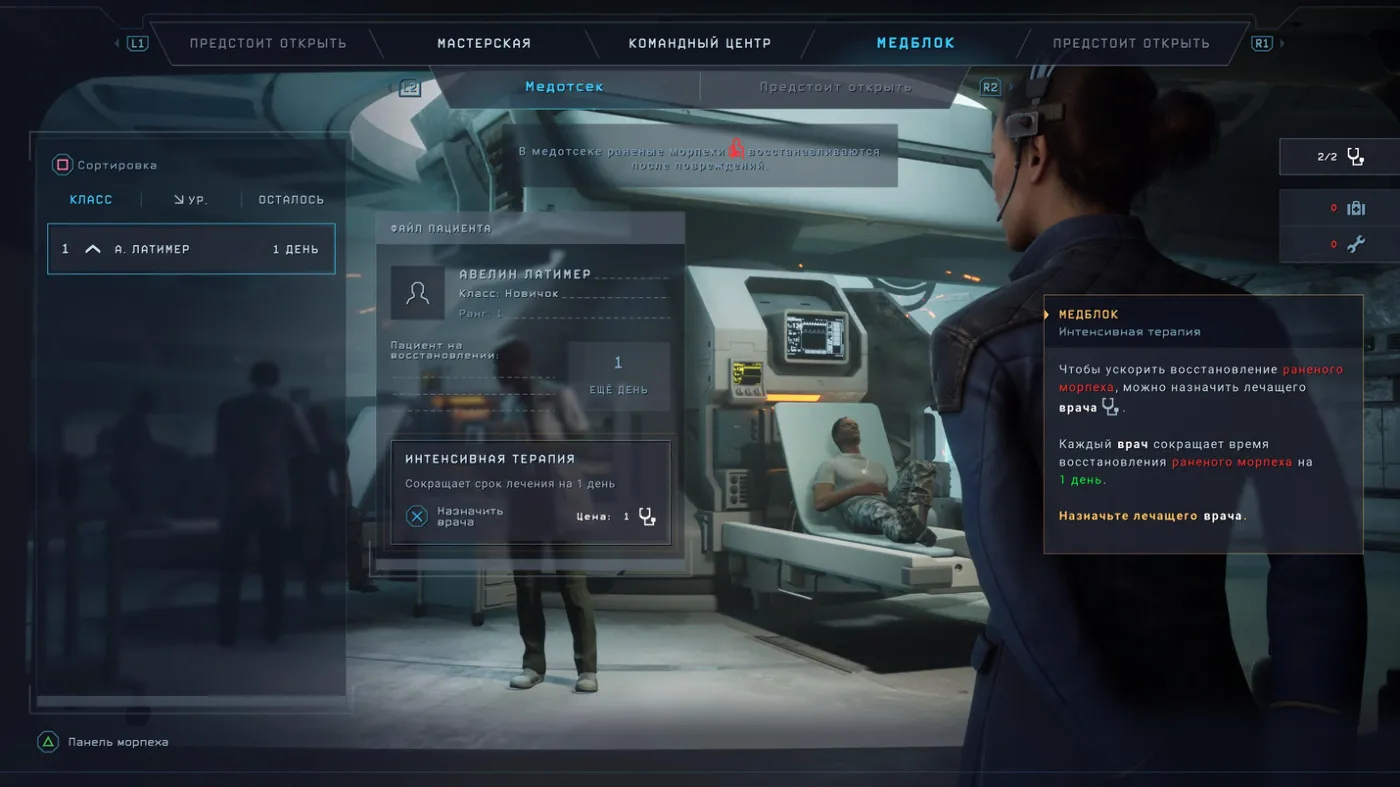Click the square Сортировка icon
The image size is (1400, 787).
coord(62,165)
